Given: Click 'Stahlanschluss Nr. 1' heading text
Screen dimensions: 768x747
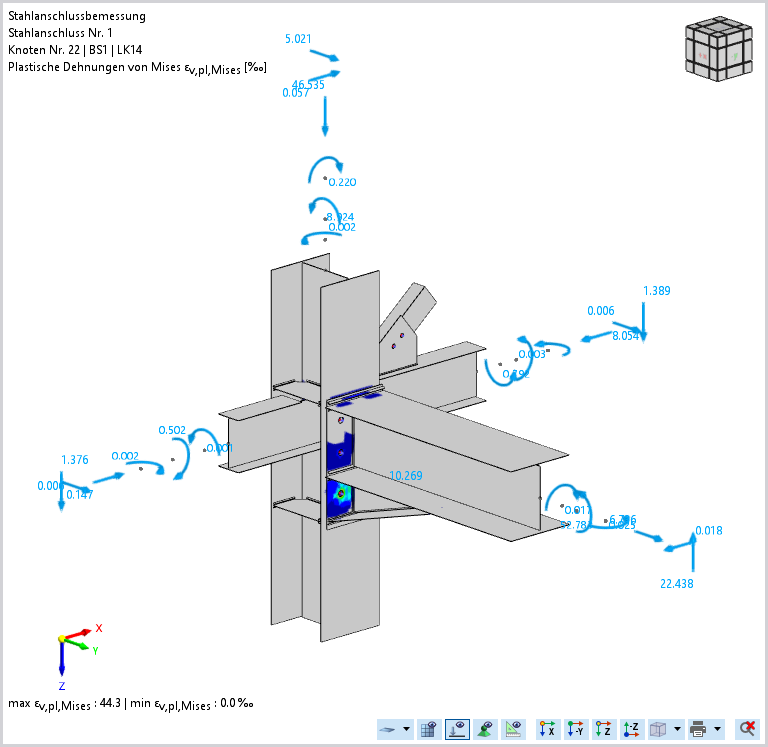Looking at the screenshot, I should (60, 33).
